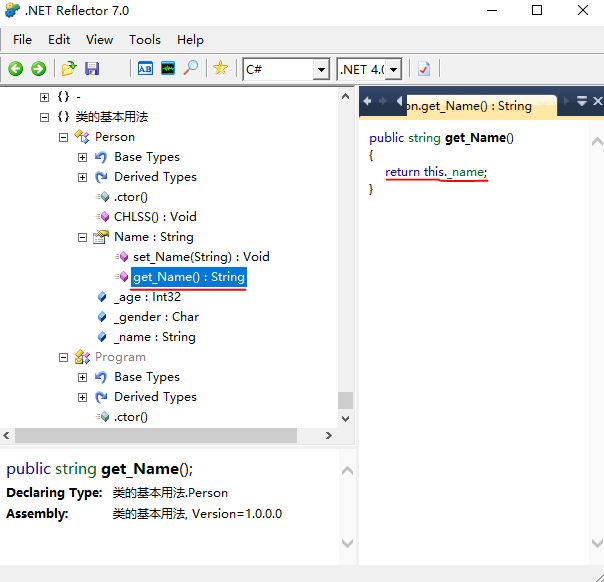Click the green Forward navigation arrow
Screen dimensions: 604x582
(39, 69)
